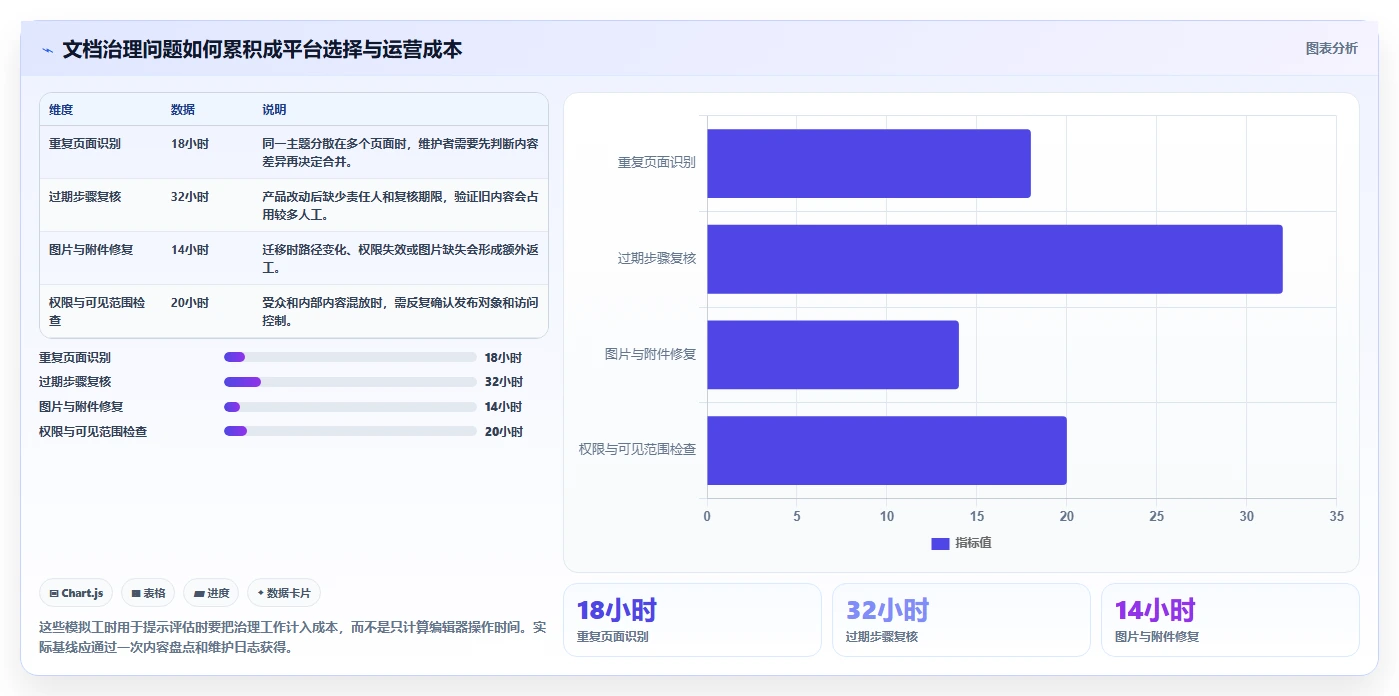Select the 过期步骤复核 cell in the table
Image resolution: width=1399 pixels, height=696 pixels.
coord(85,197)
